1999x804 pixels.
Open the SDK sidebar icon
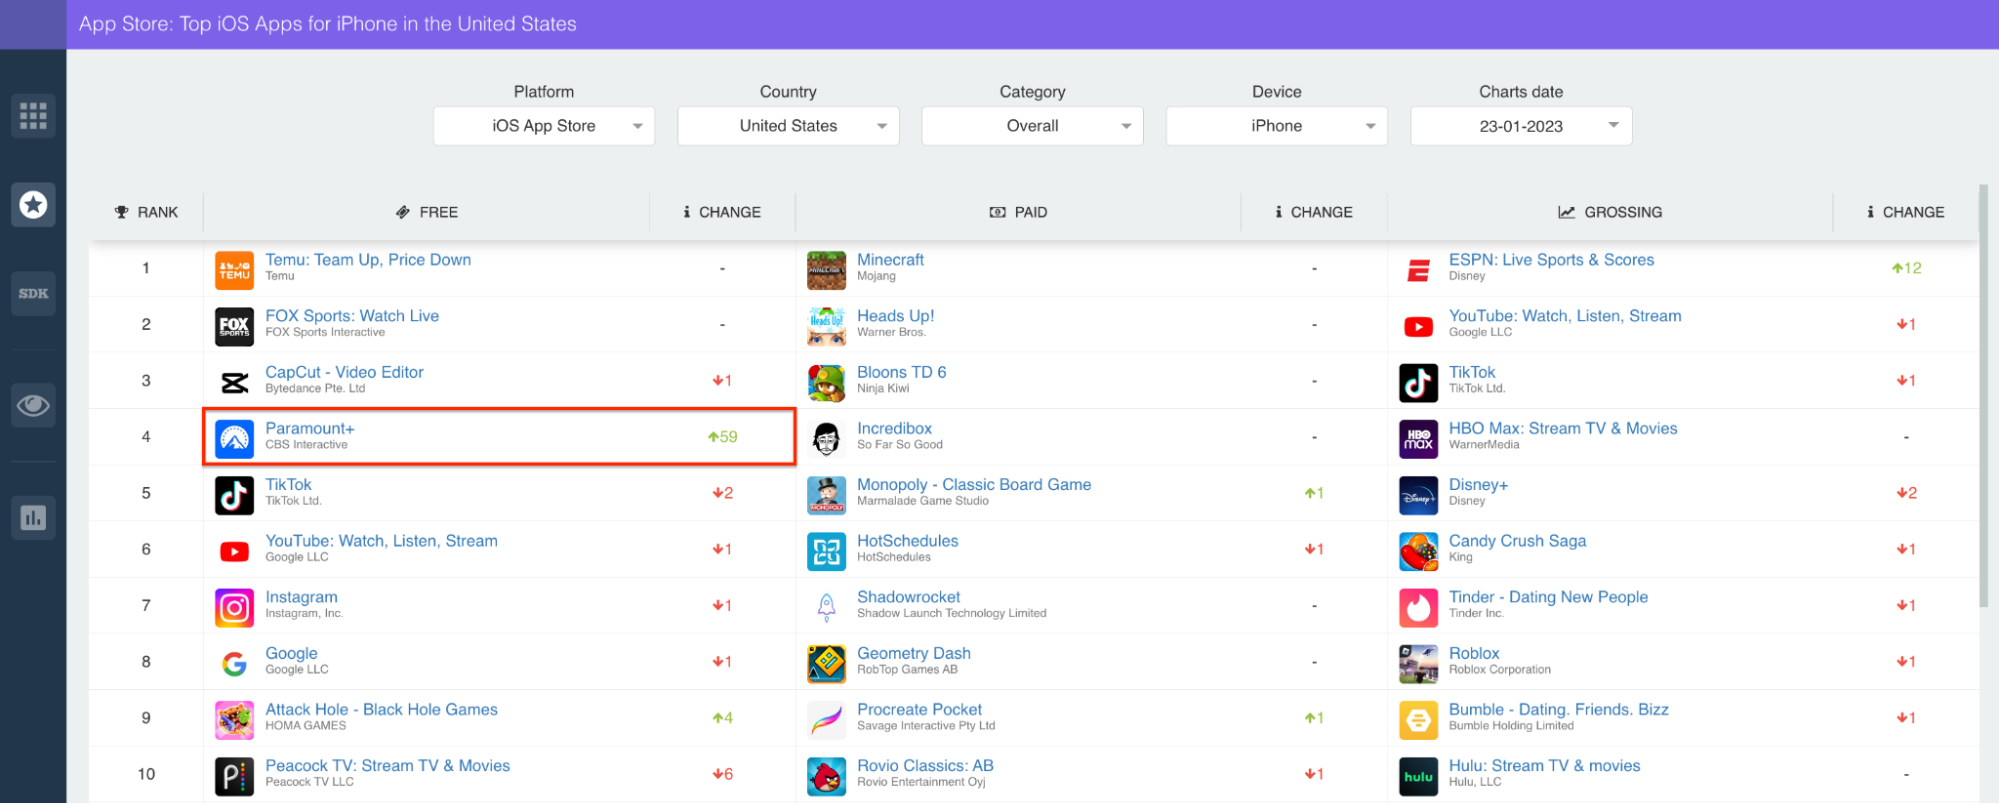(33, 293)
